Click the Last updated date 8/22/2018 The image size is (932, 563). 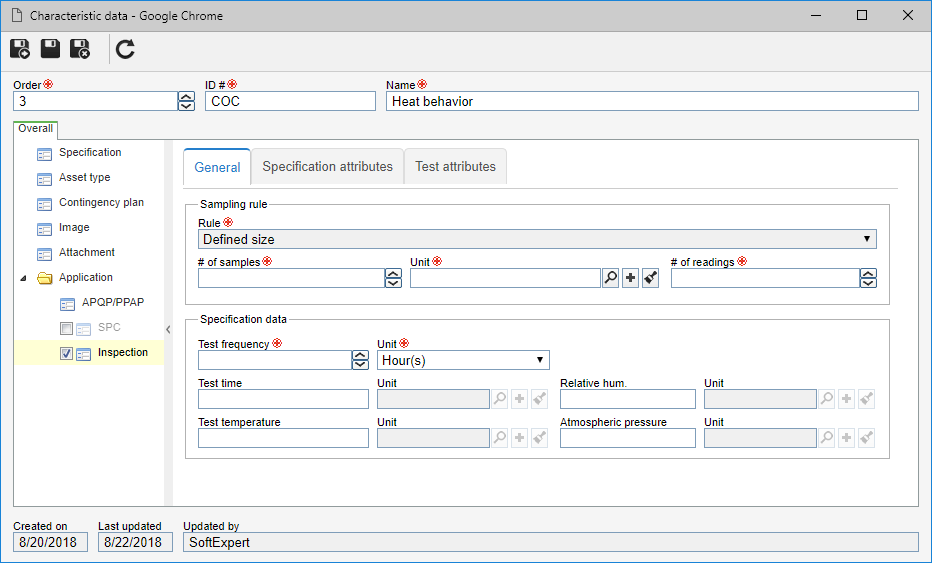[136, 542]
